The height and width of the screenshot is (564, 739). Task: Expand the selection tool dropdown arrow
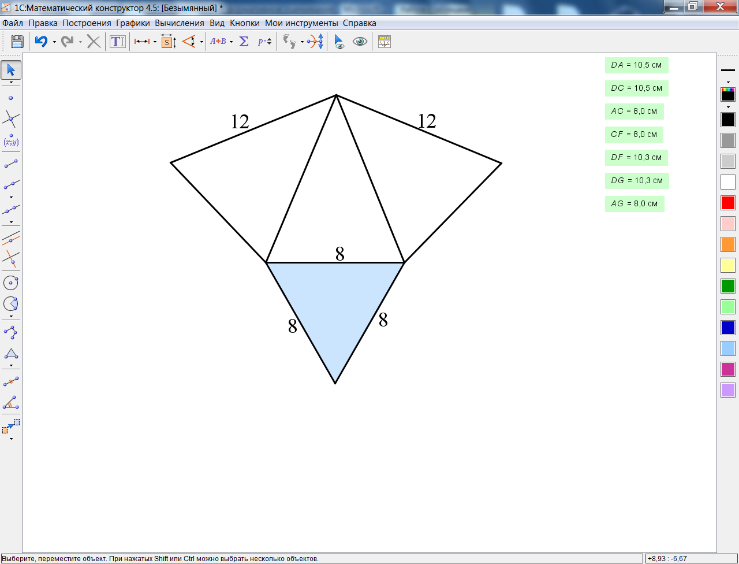(11, 82)
